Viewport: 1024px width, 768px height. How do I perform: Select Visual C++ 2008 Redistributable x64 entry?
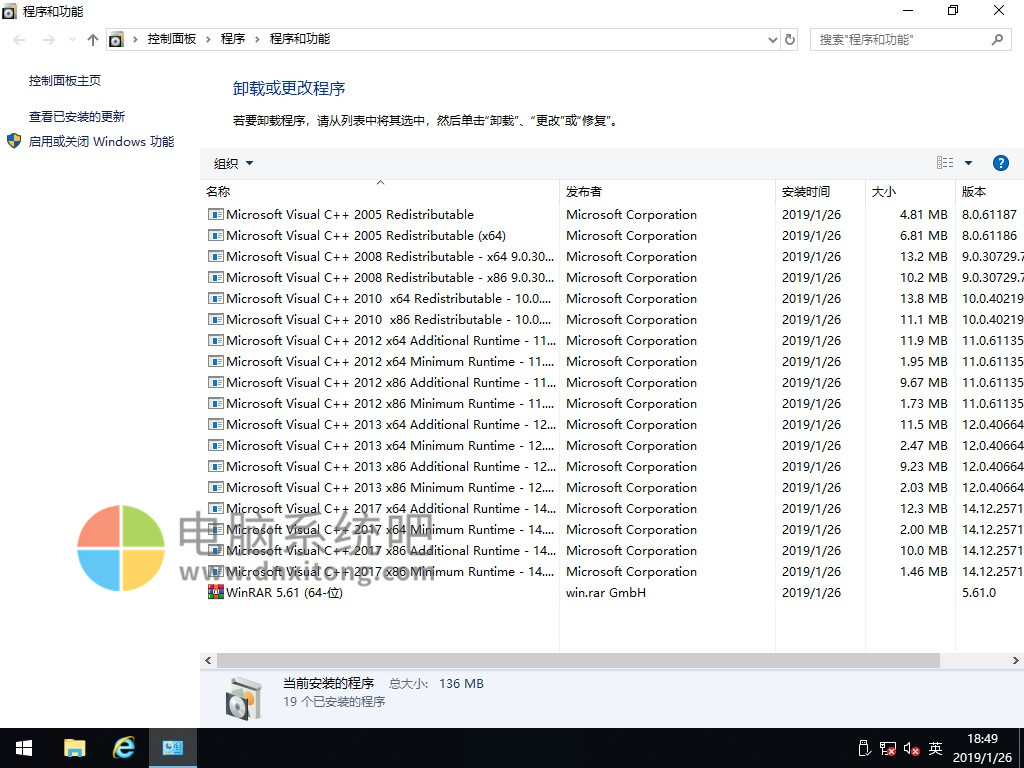(611, 256)
